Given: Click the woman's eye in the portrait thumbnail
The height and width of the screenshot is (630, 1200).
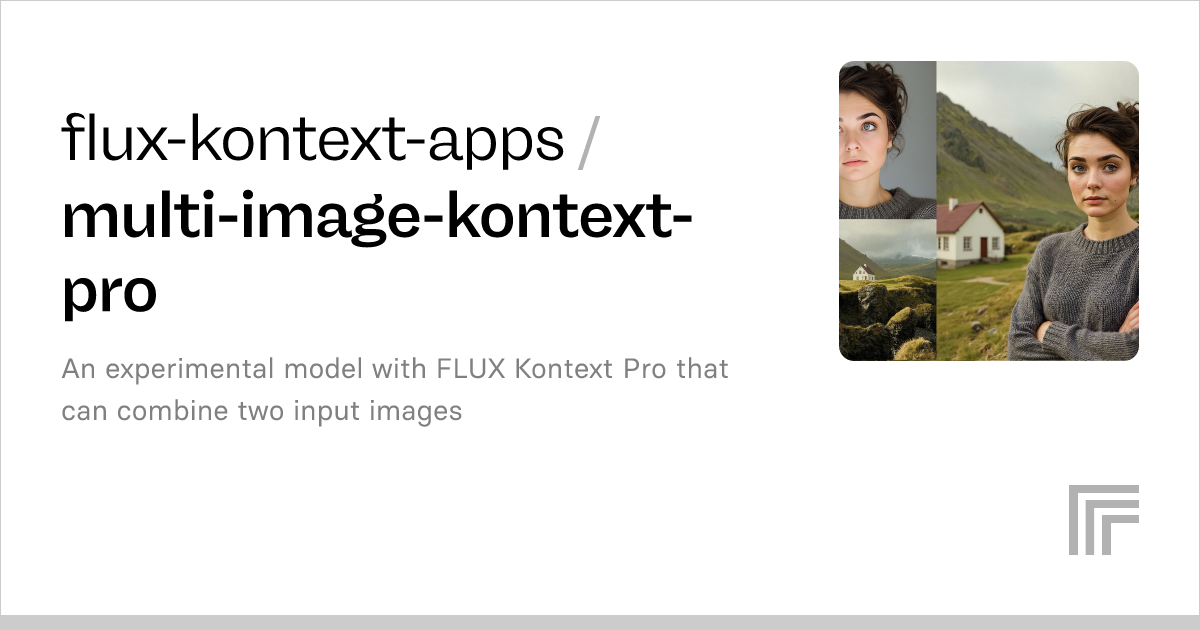Looking at the screenshot, I should (x=868, y=126).
